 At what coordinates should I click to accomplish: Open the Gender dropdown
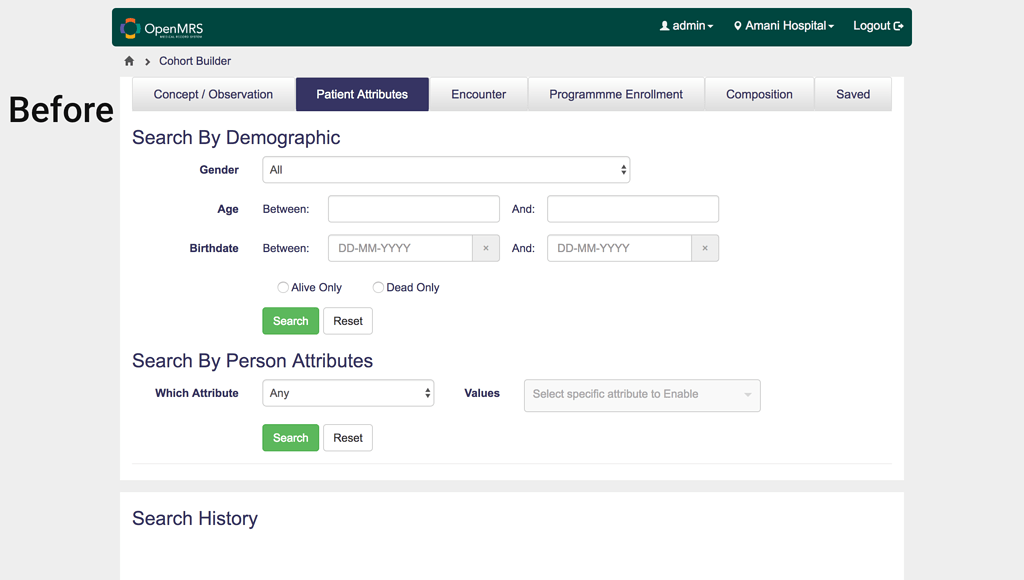tap(446, 169)
